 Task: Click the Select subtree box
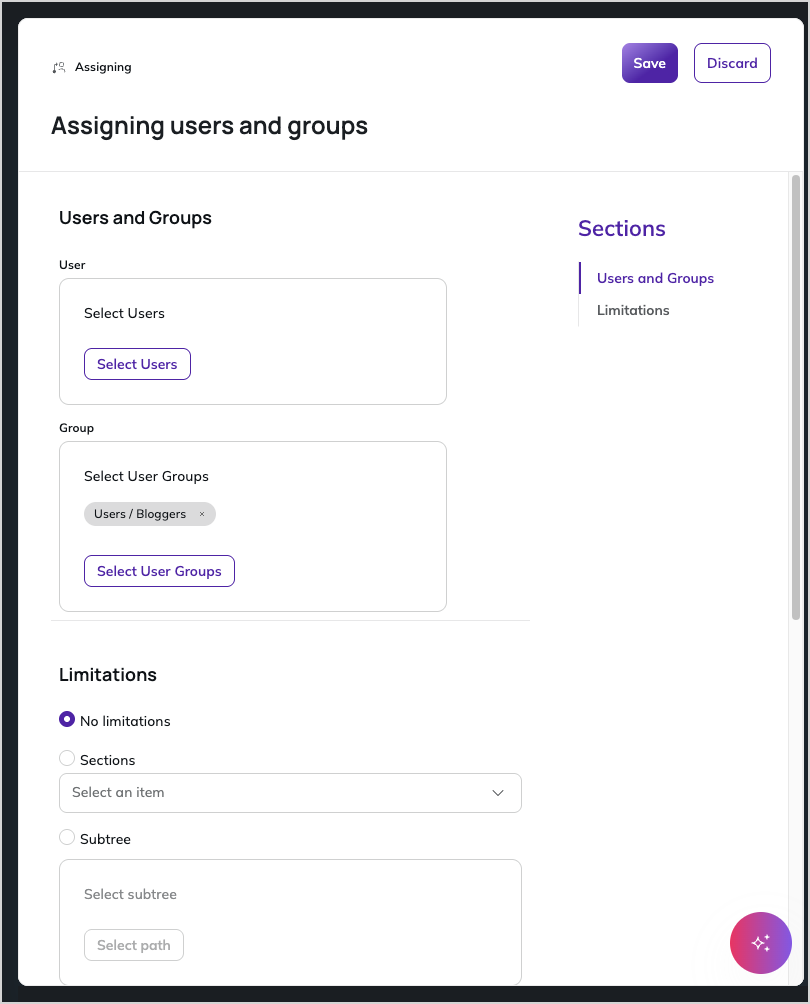pyautogui.click(x=290, y=922)
